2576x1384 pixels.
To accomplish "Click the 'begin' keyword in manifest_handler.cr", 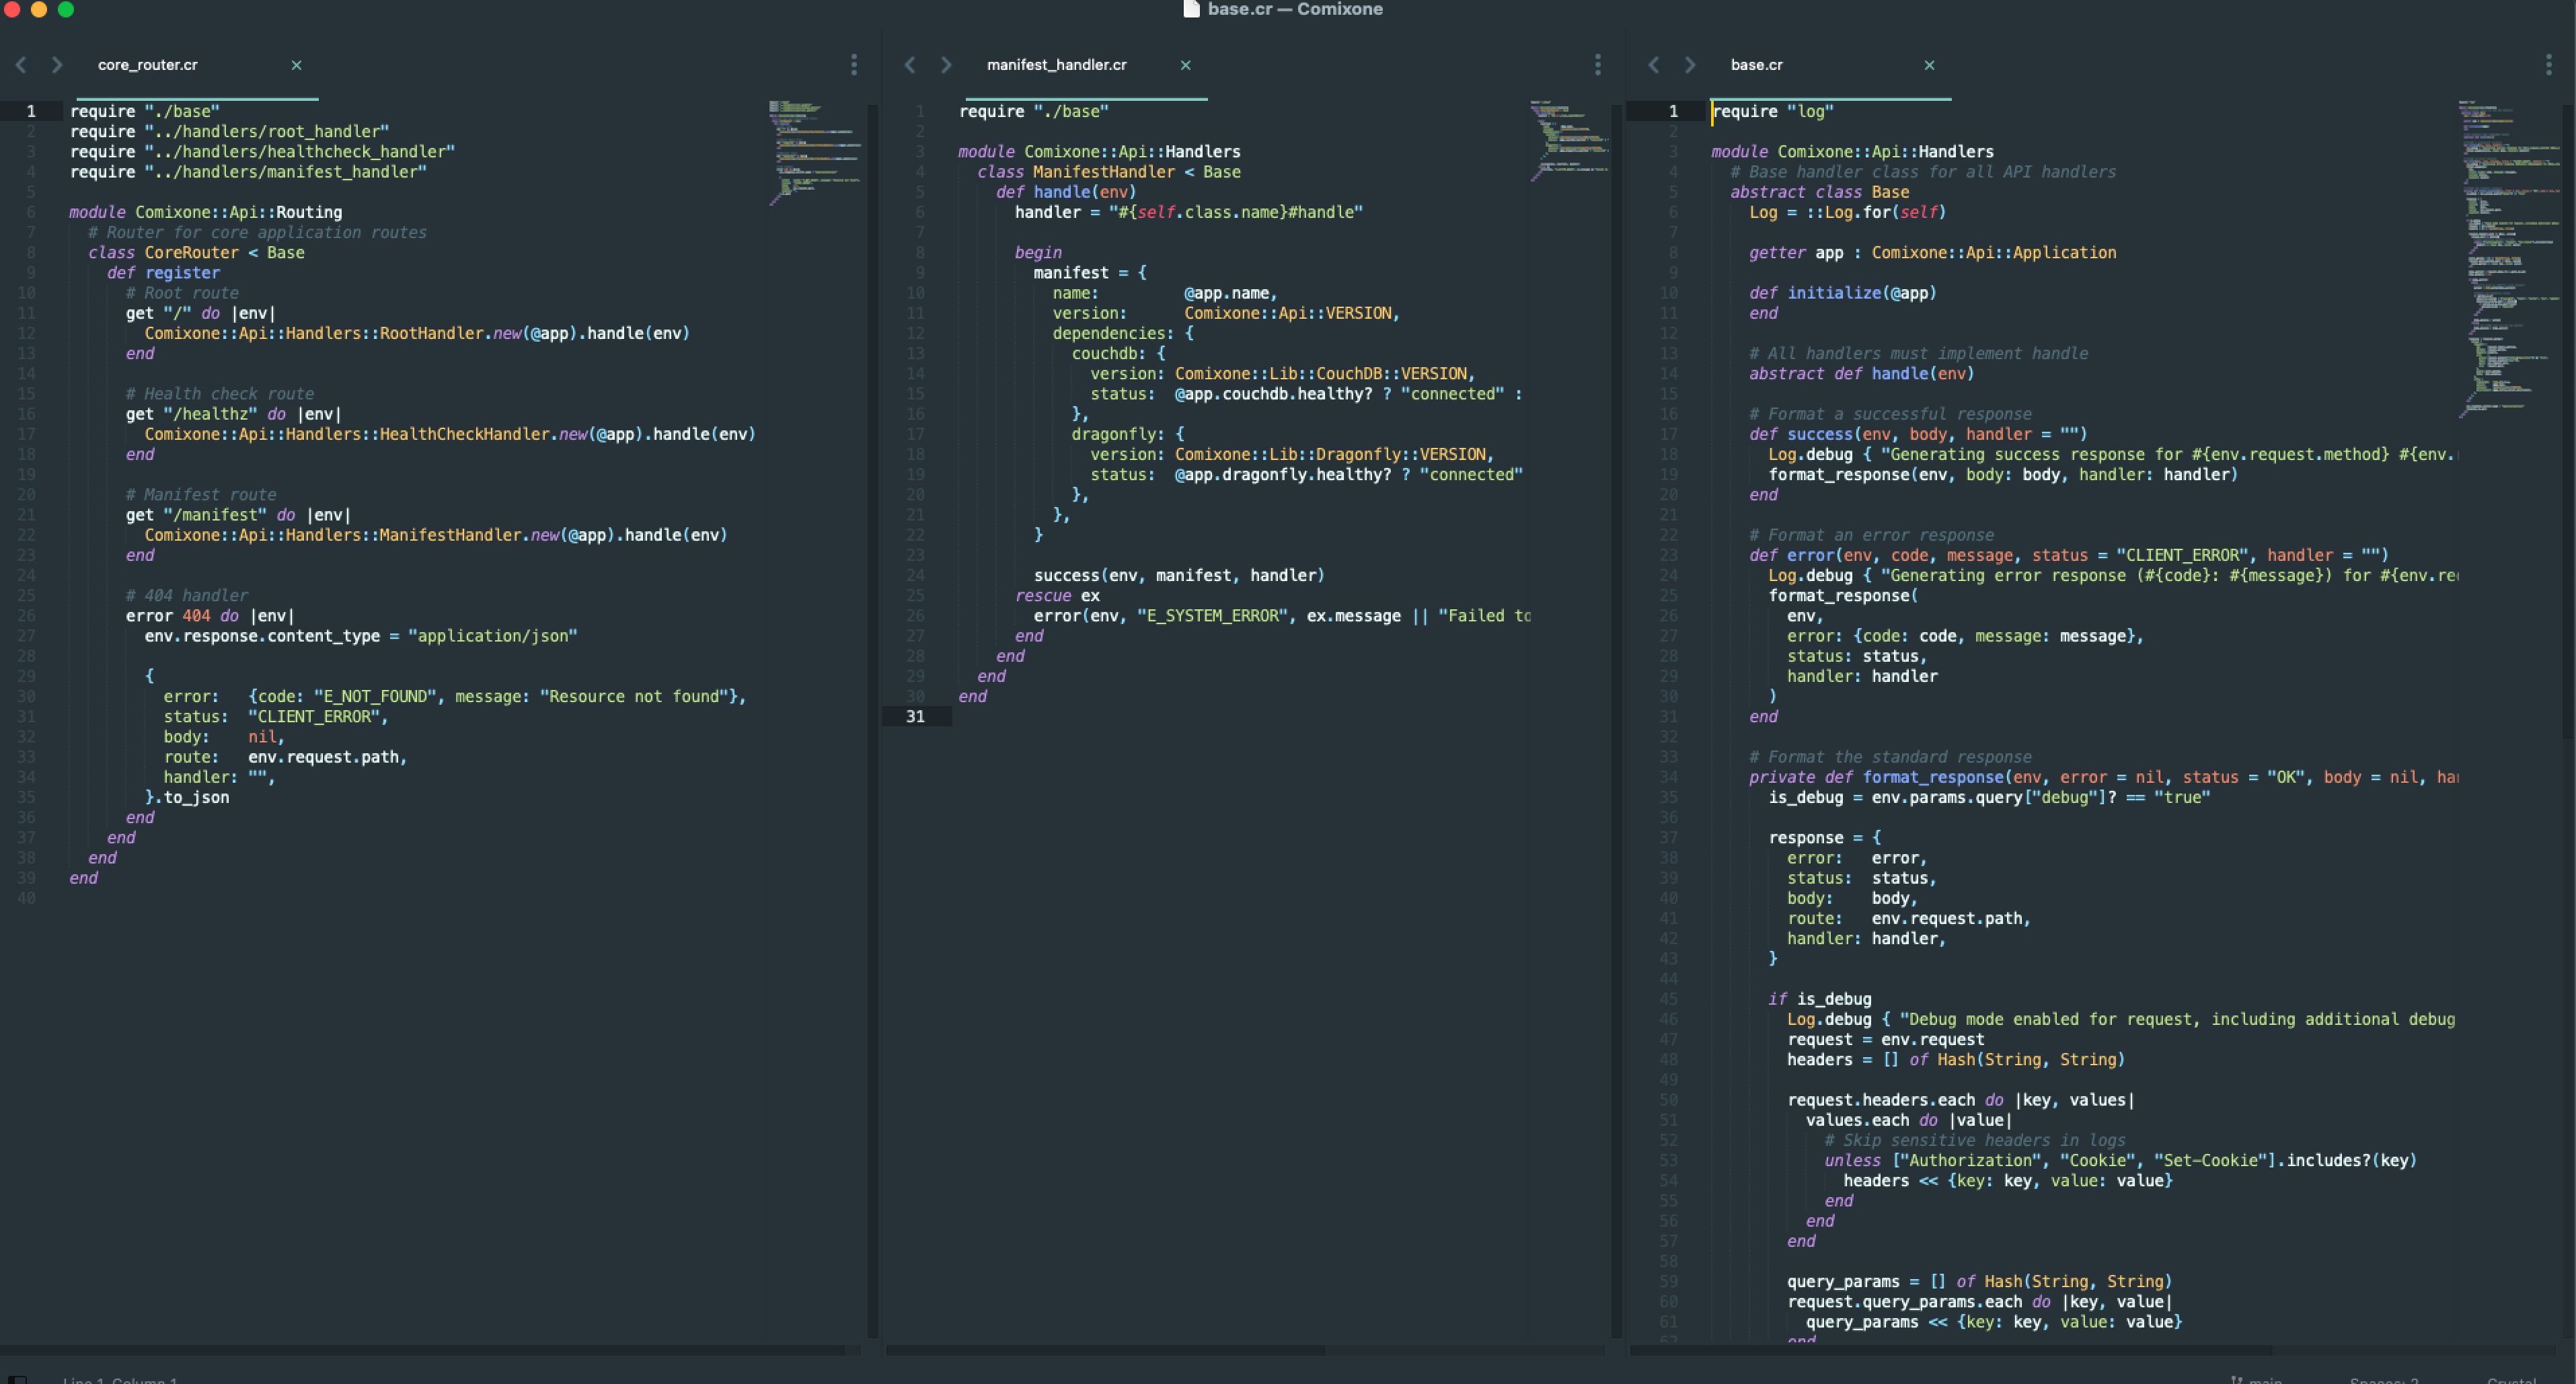I will 1038,253.
